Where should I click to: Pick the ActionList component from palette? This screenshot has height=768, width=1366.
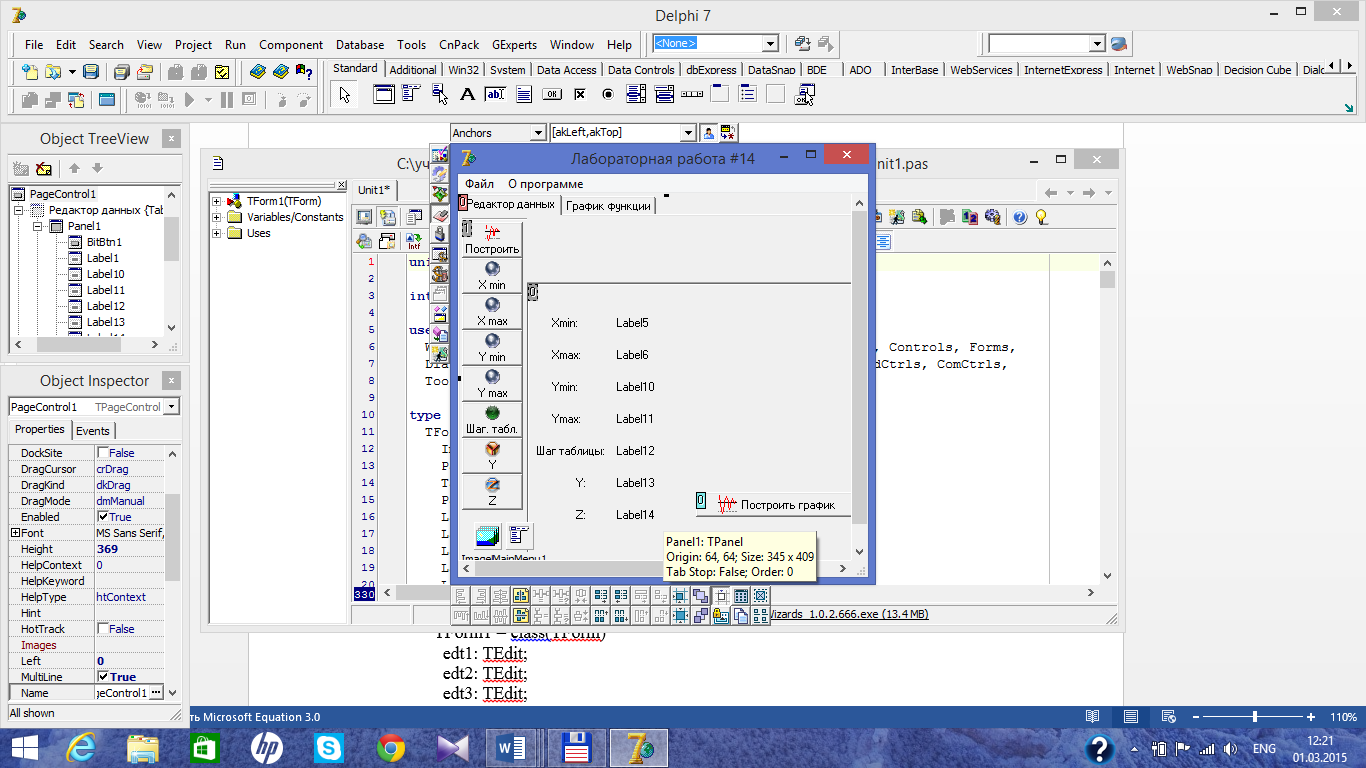(804, 95)
